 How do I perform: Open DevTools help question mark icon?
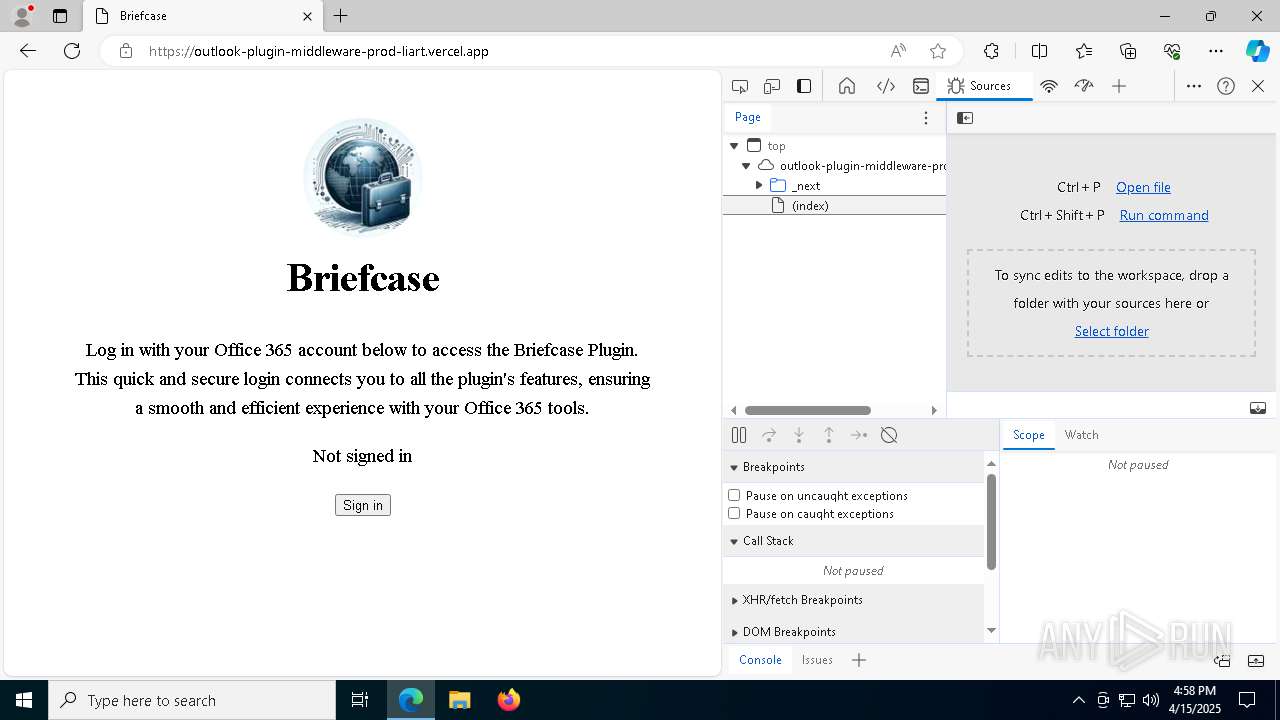pos(1226,86)
